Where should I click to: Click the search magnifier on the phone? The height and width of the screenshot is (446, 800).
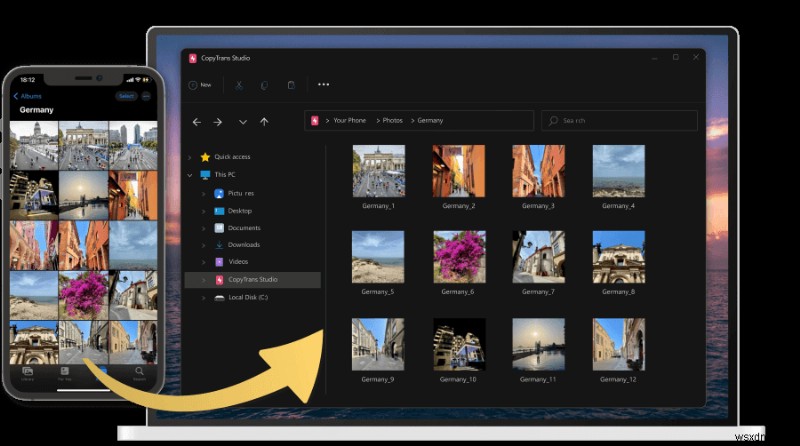(139, 371)
